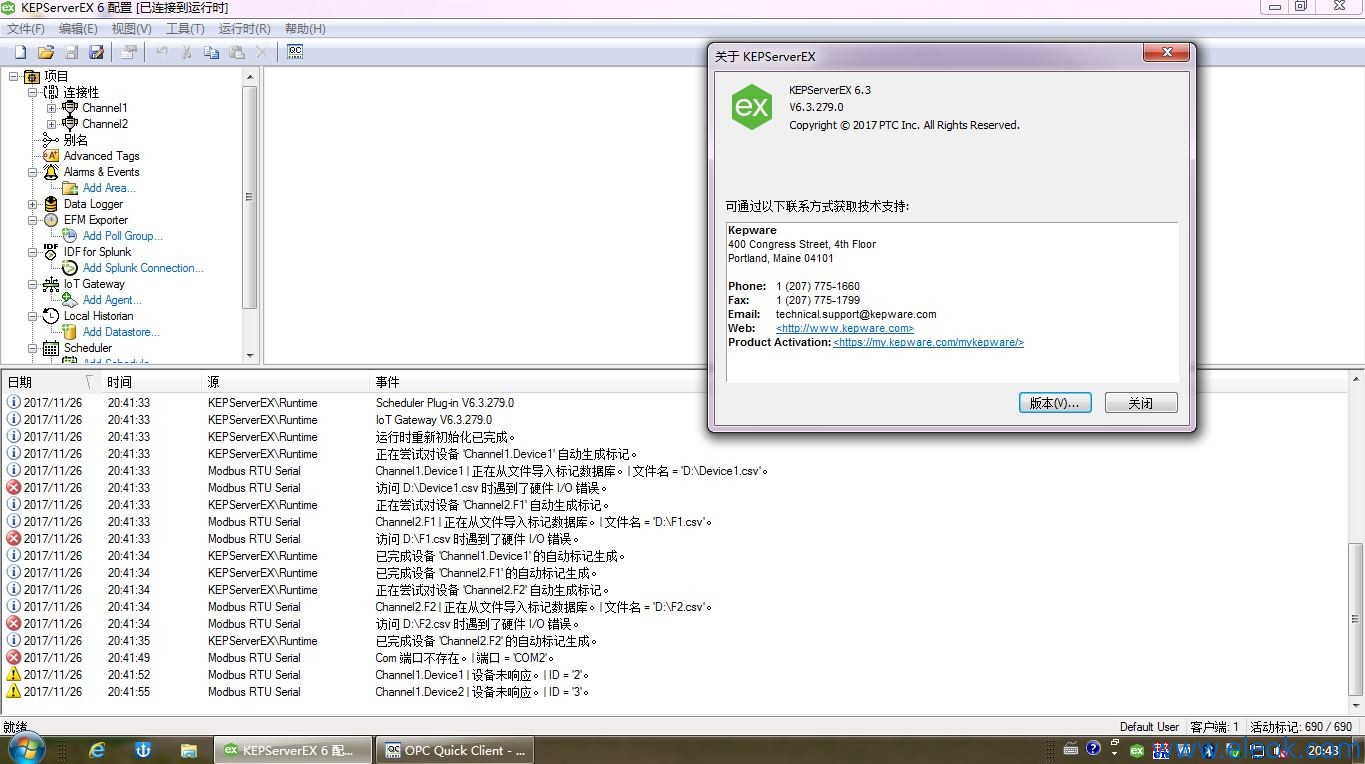Viewport: 1365px width, 764px height.
Task: Expand the Channel2 tree node
Action: click(52, 124)
